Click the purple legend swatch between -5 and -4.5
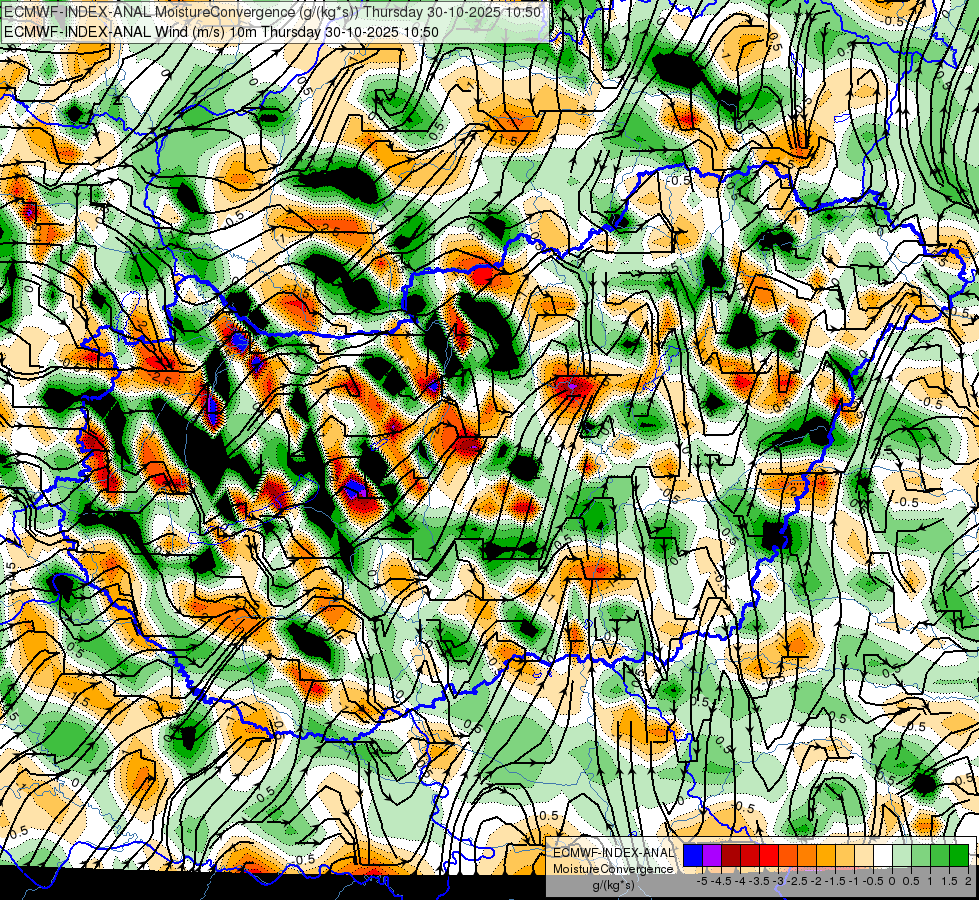979x900 pixels. 712,856
